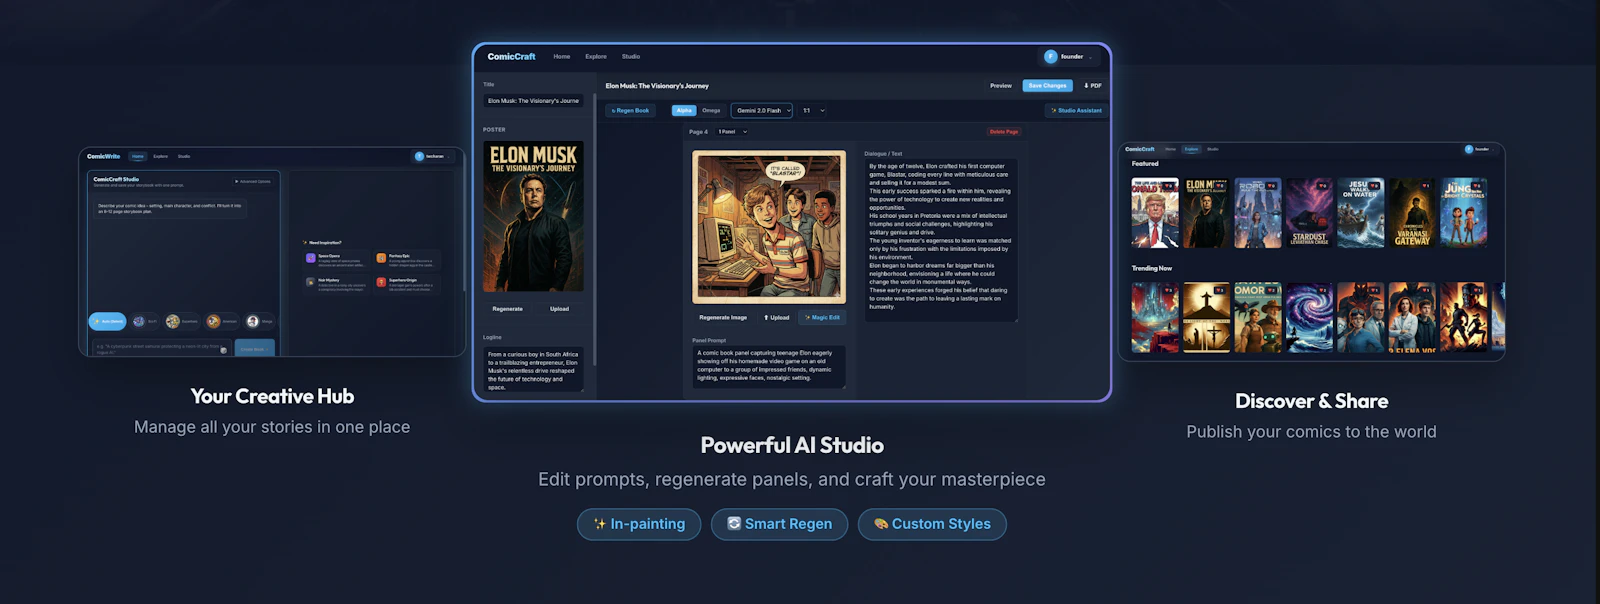This screenshot has width=1600, height=604.
Task: Switch to the Alpha mode toggle
Action: pos(684,110)
